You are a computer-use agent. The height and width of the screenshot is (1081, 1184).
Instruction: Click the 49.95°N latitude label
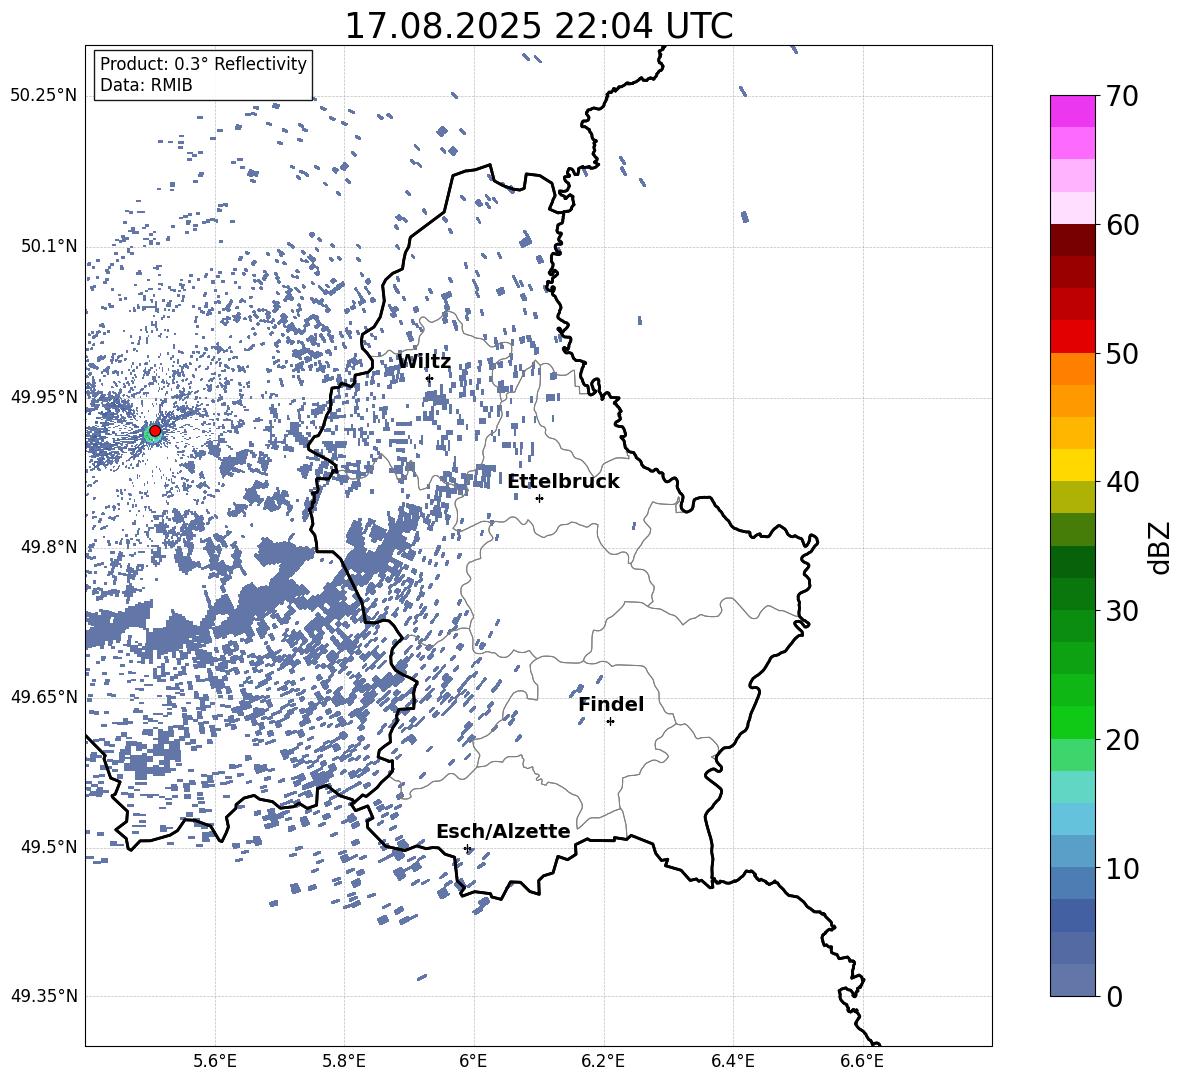coord(44,396)
